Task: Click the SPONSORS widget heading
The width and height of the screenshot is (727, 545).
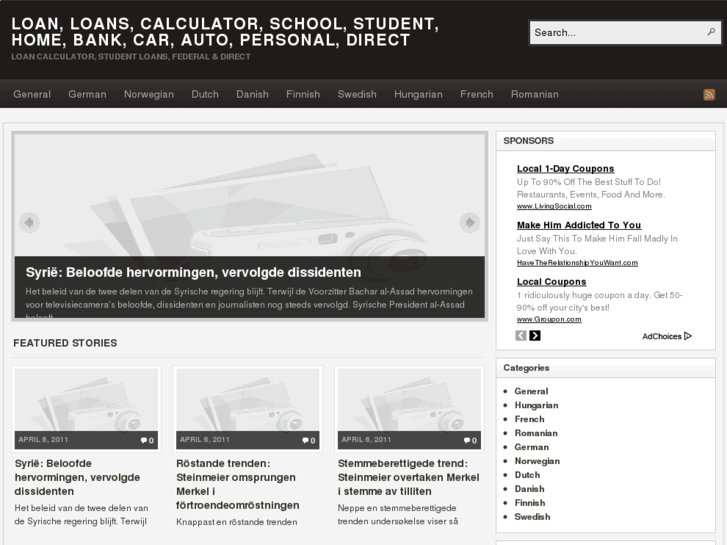Action: coord(529,141)
